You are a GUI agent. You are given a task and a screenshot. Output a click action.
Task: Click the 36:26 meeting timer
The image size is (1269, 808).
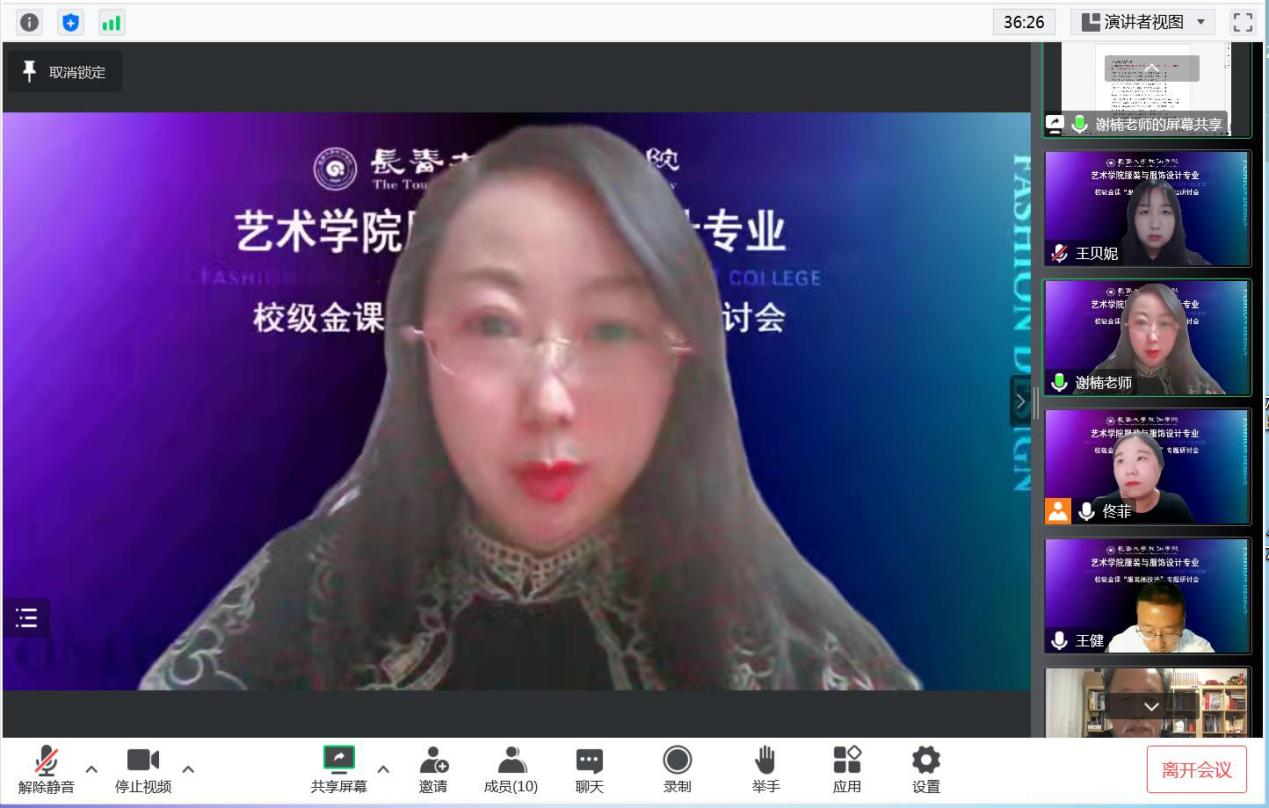1024,22
